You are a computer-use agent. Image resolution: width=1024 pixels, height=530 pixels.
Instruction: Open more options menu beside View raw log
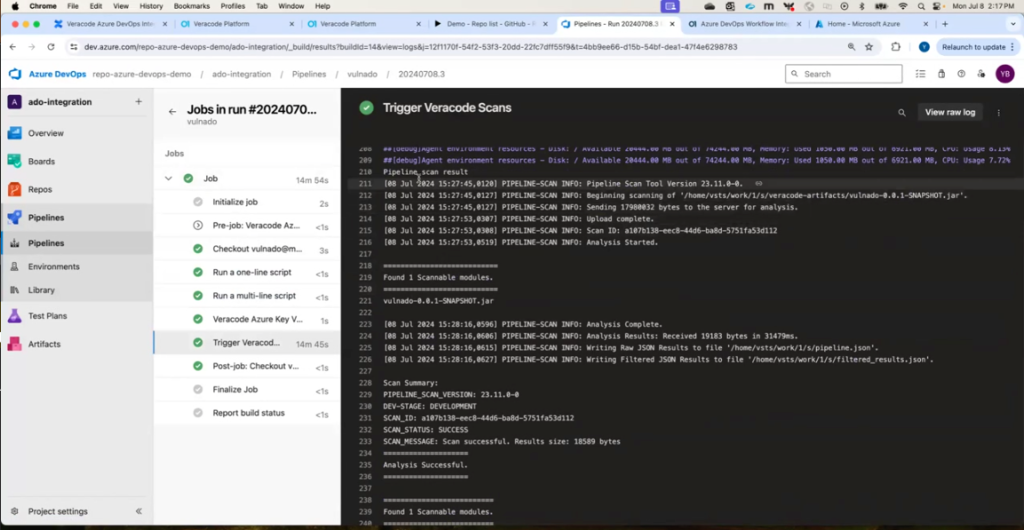point(999,112)
